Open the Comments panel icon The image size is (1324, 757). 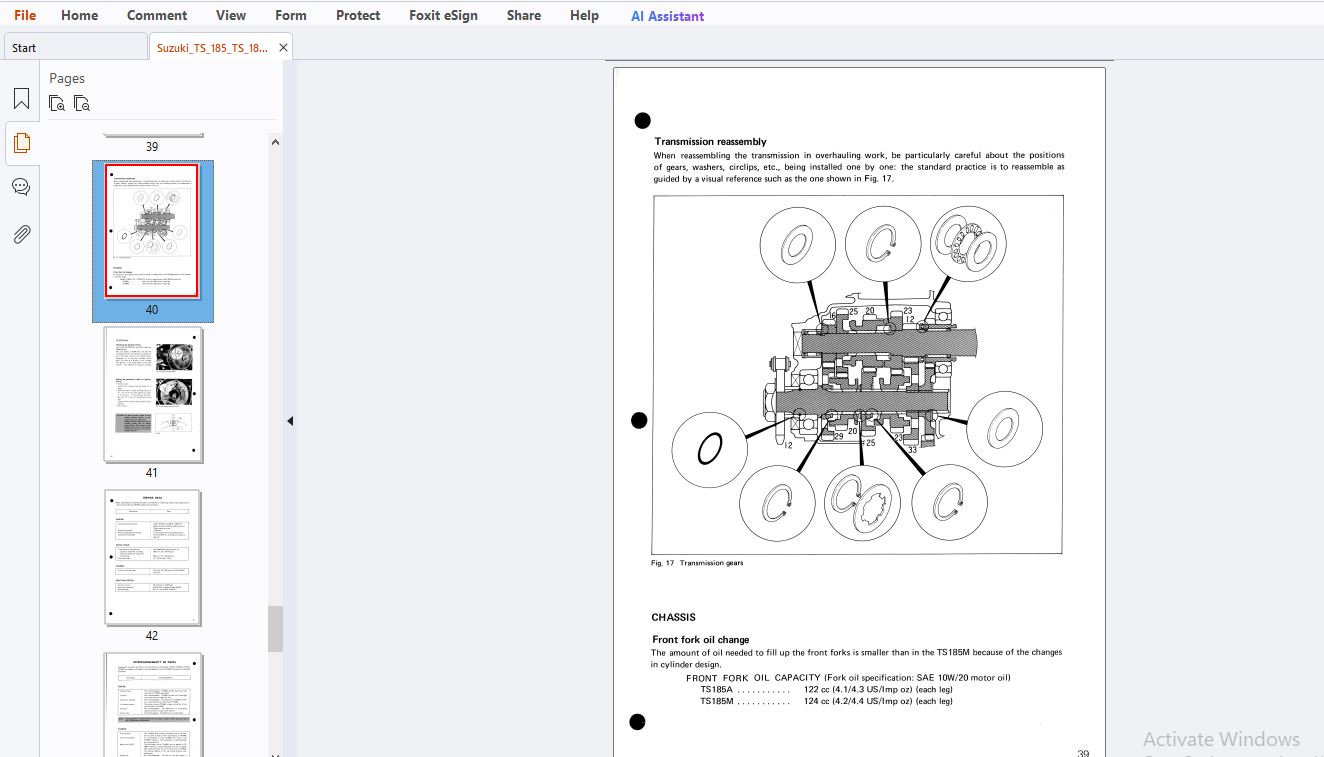(x=21, y=187)
